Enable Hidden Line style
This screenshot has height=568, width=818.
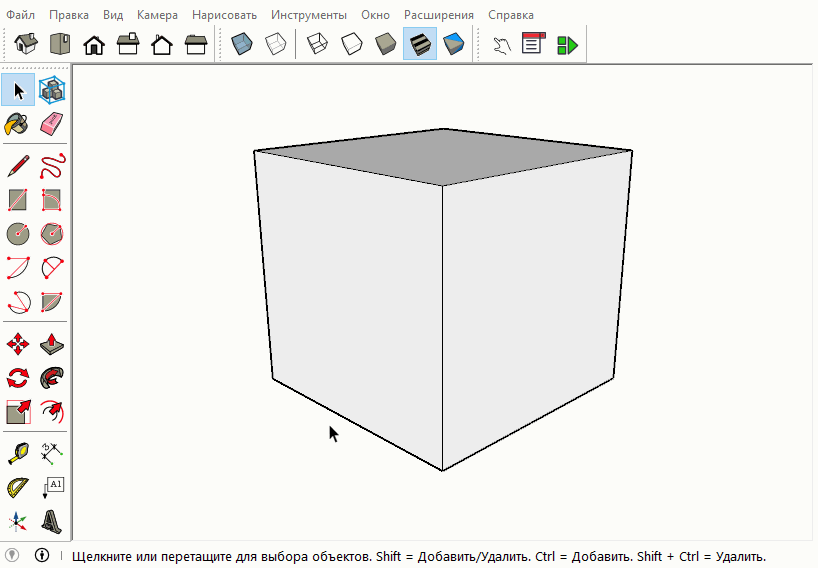click(x=352, y=44)
